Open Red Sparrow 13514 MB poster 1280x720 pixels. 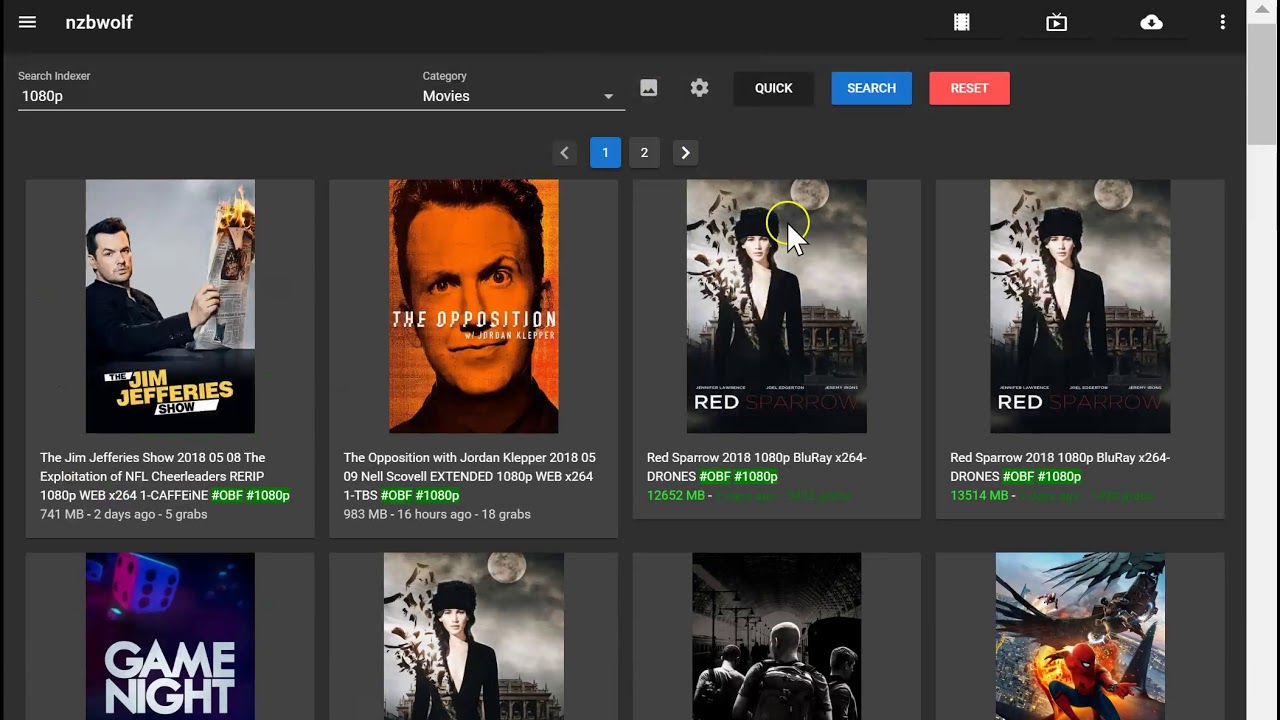(1080, 306)
